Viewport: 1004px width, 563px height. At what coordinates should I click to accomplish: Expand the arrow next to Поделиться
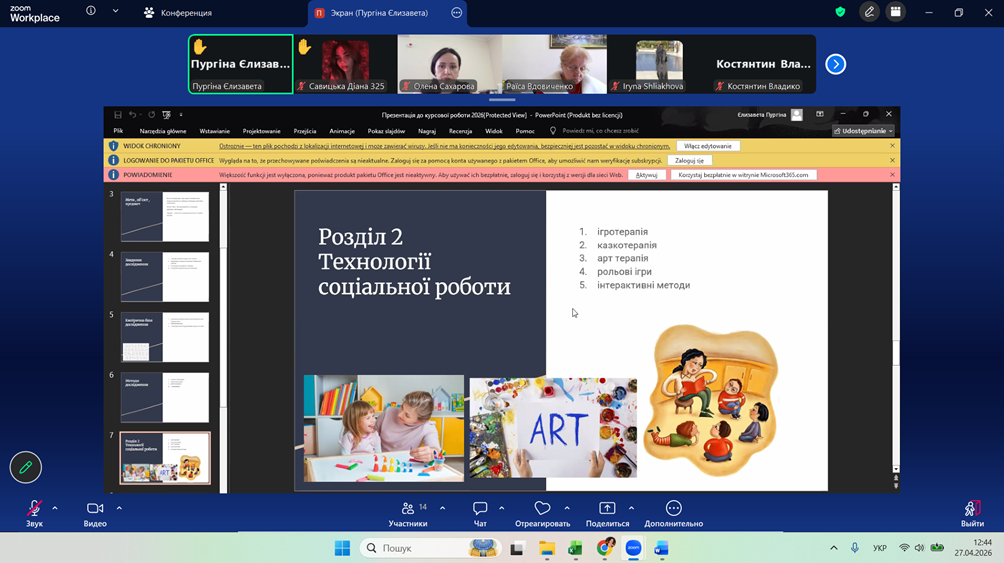point(631,508)
